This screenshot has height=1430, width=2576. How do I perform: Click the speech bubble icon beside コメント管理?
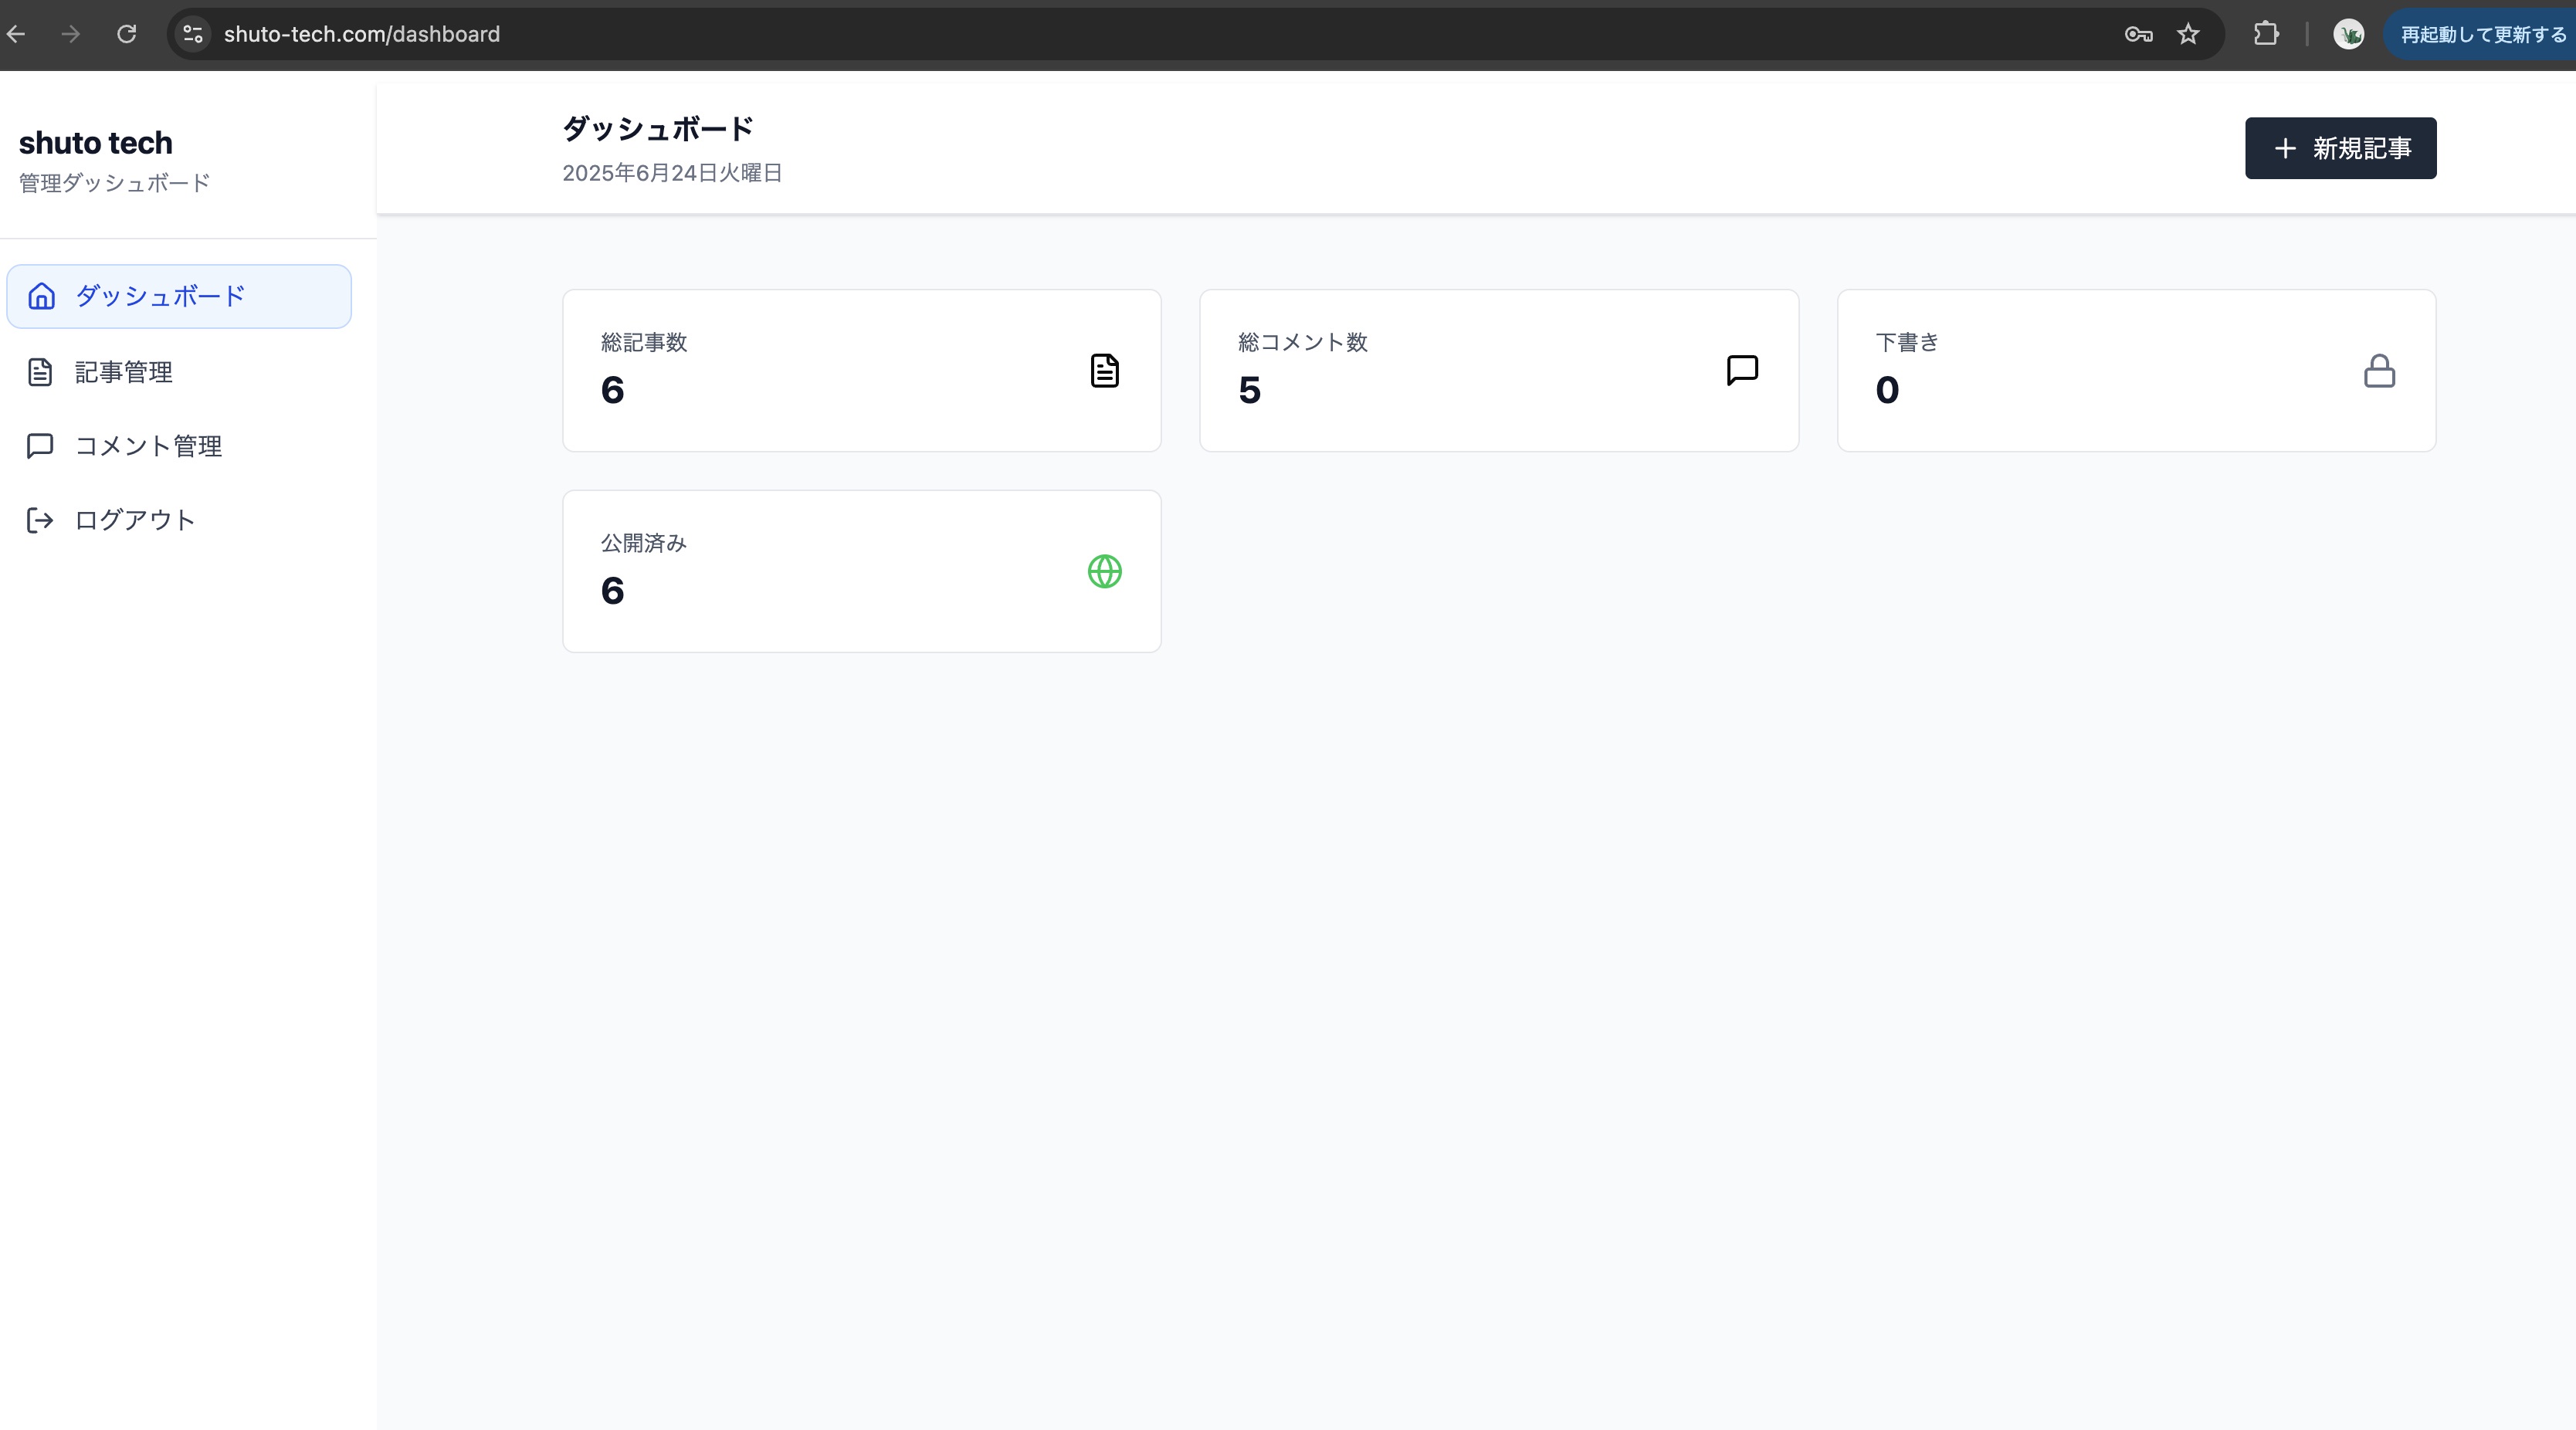pyautogui.click(x=40, y=446)
